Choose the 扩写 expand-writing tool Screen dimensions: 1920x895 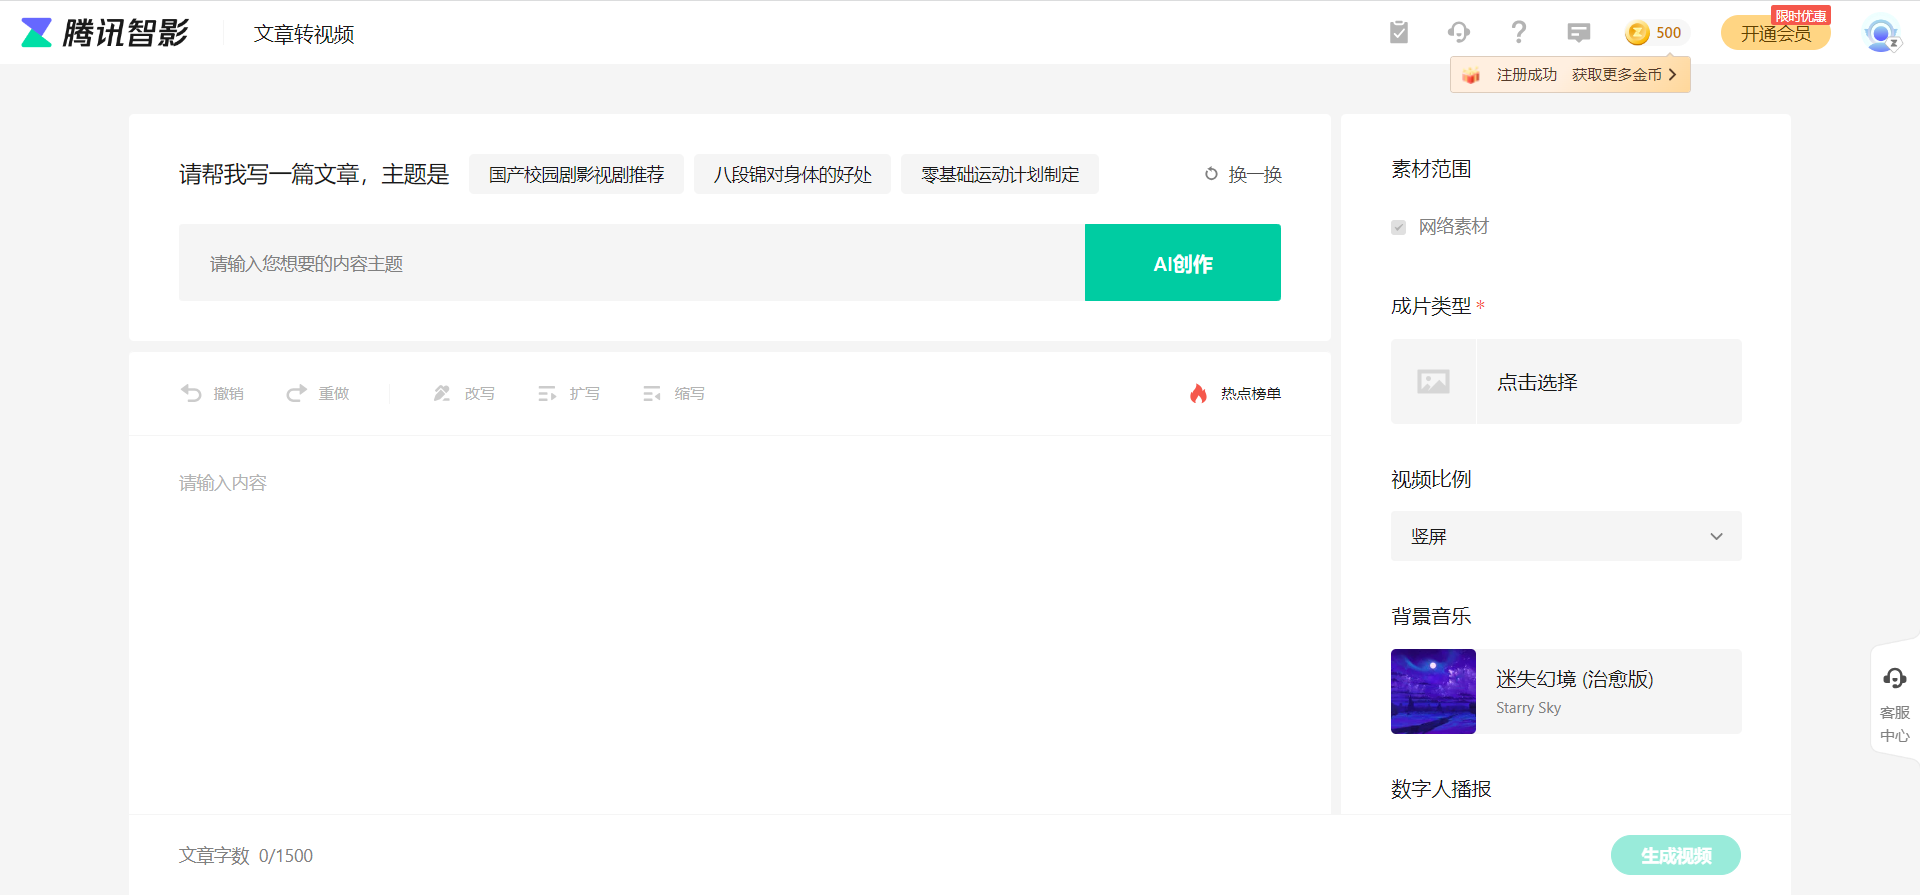[569, 394]
